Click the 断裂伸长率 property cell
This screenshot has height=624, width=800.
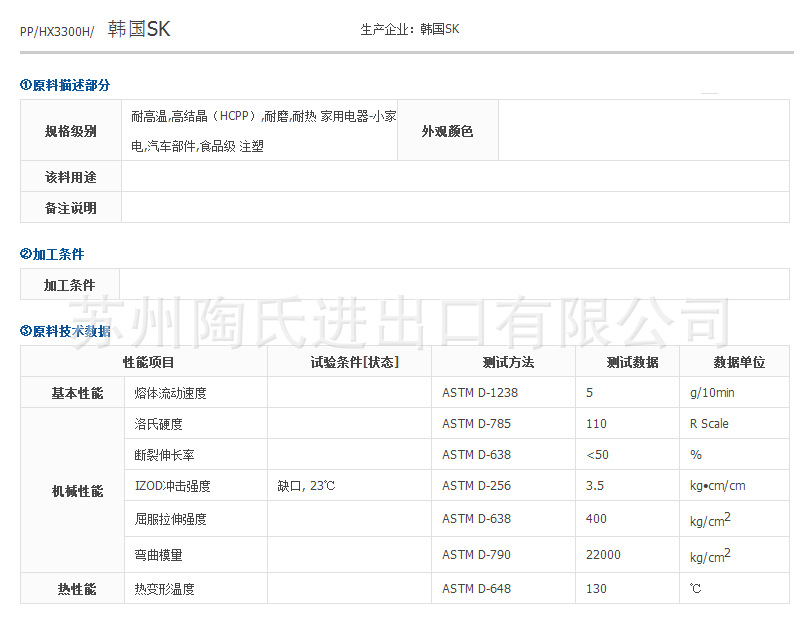click(196, 455)
